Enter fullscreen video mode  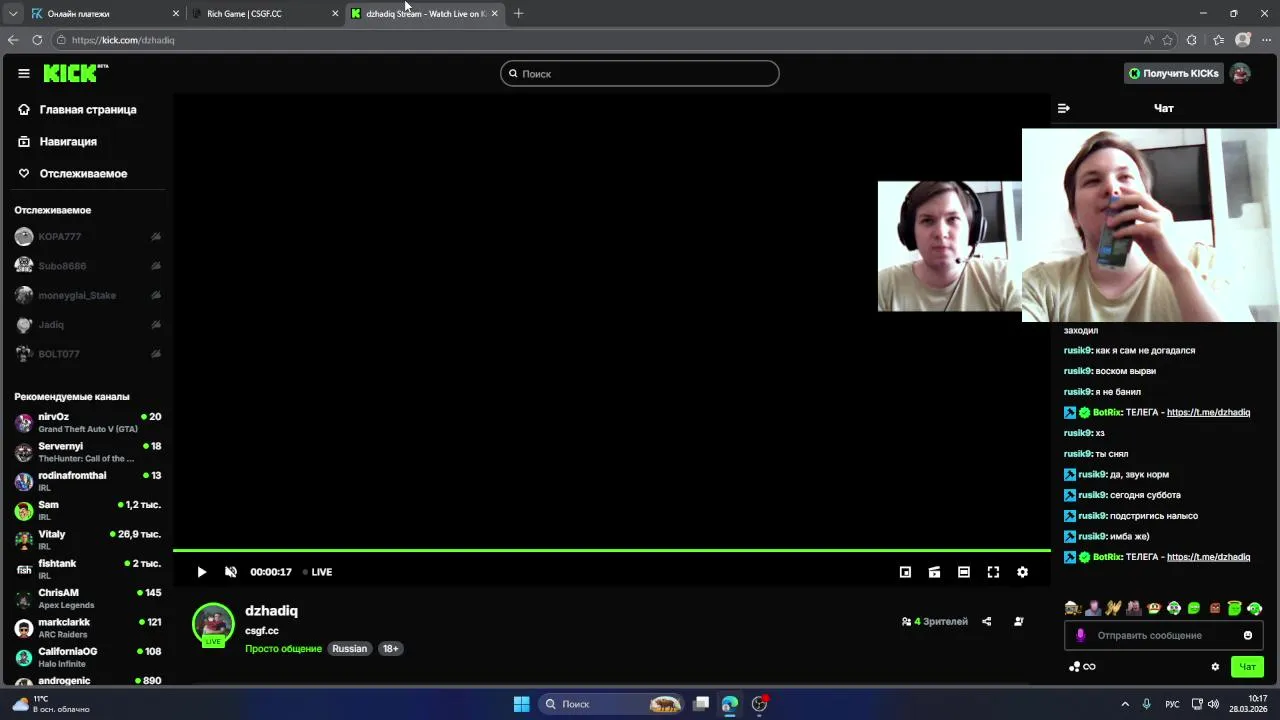coord(993,572)
